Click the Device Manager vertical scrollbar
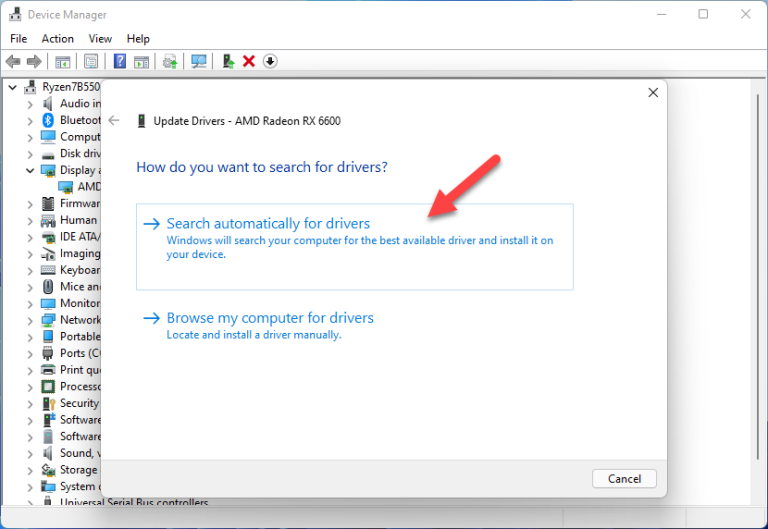The image size is (768, 529). [758, 277]
